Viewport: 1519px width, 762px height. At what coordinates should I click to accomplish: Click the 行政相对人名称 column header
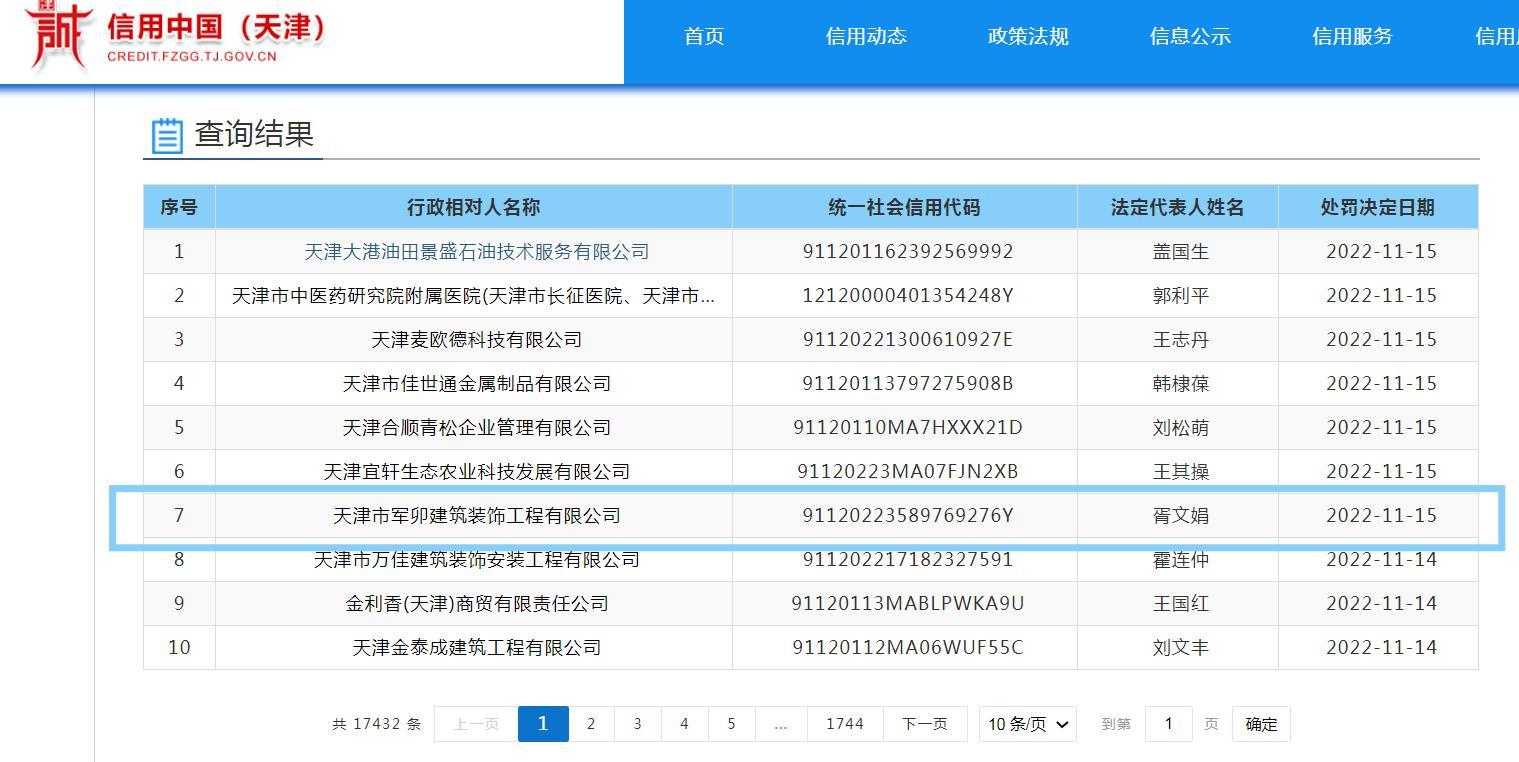pos(474,207)
